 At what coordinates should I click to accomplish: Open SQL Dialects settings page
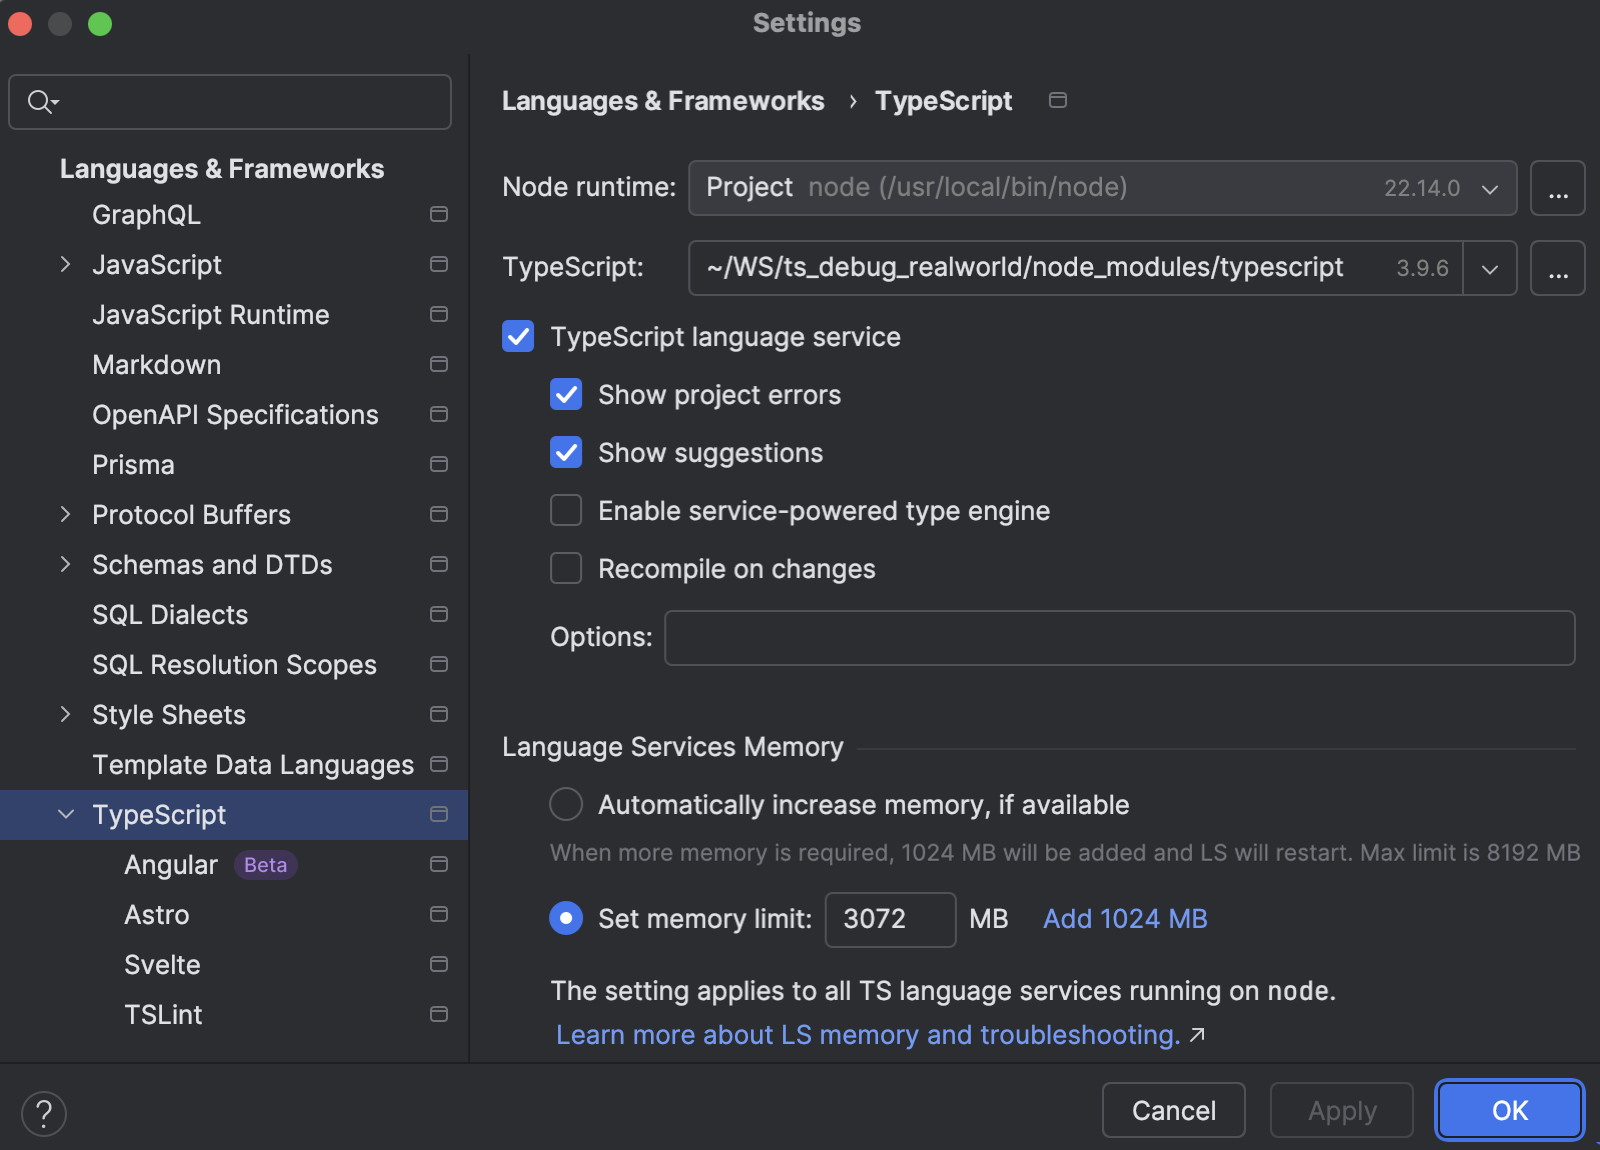click(x=170, y=614)
